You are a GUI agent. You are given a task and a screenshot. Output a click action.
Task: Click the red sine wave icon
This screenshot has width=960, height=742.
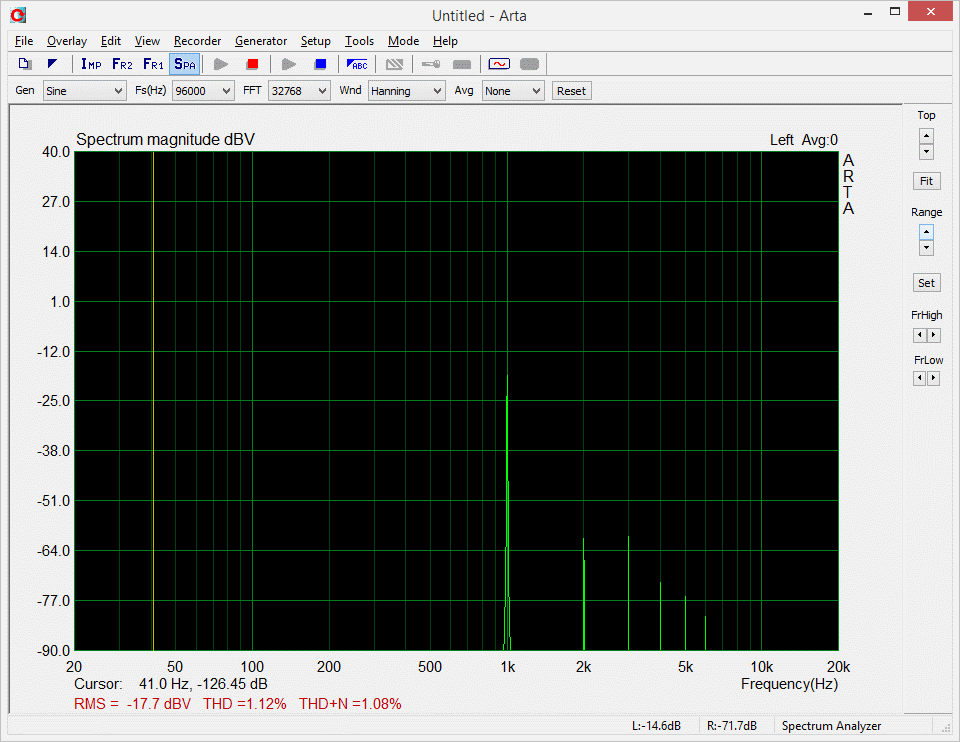[499, 64]
